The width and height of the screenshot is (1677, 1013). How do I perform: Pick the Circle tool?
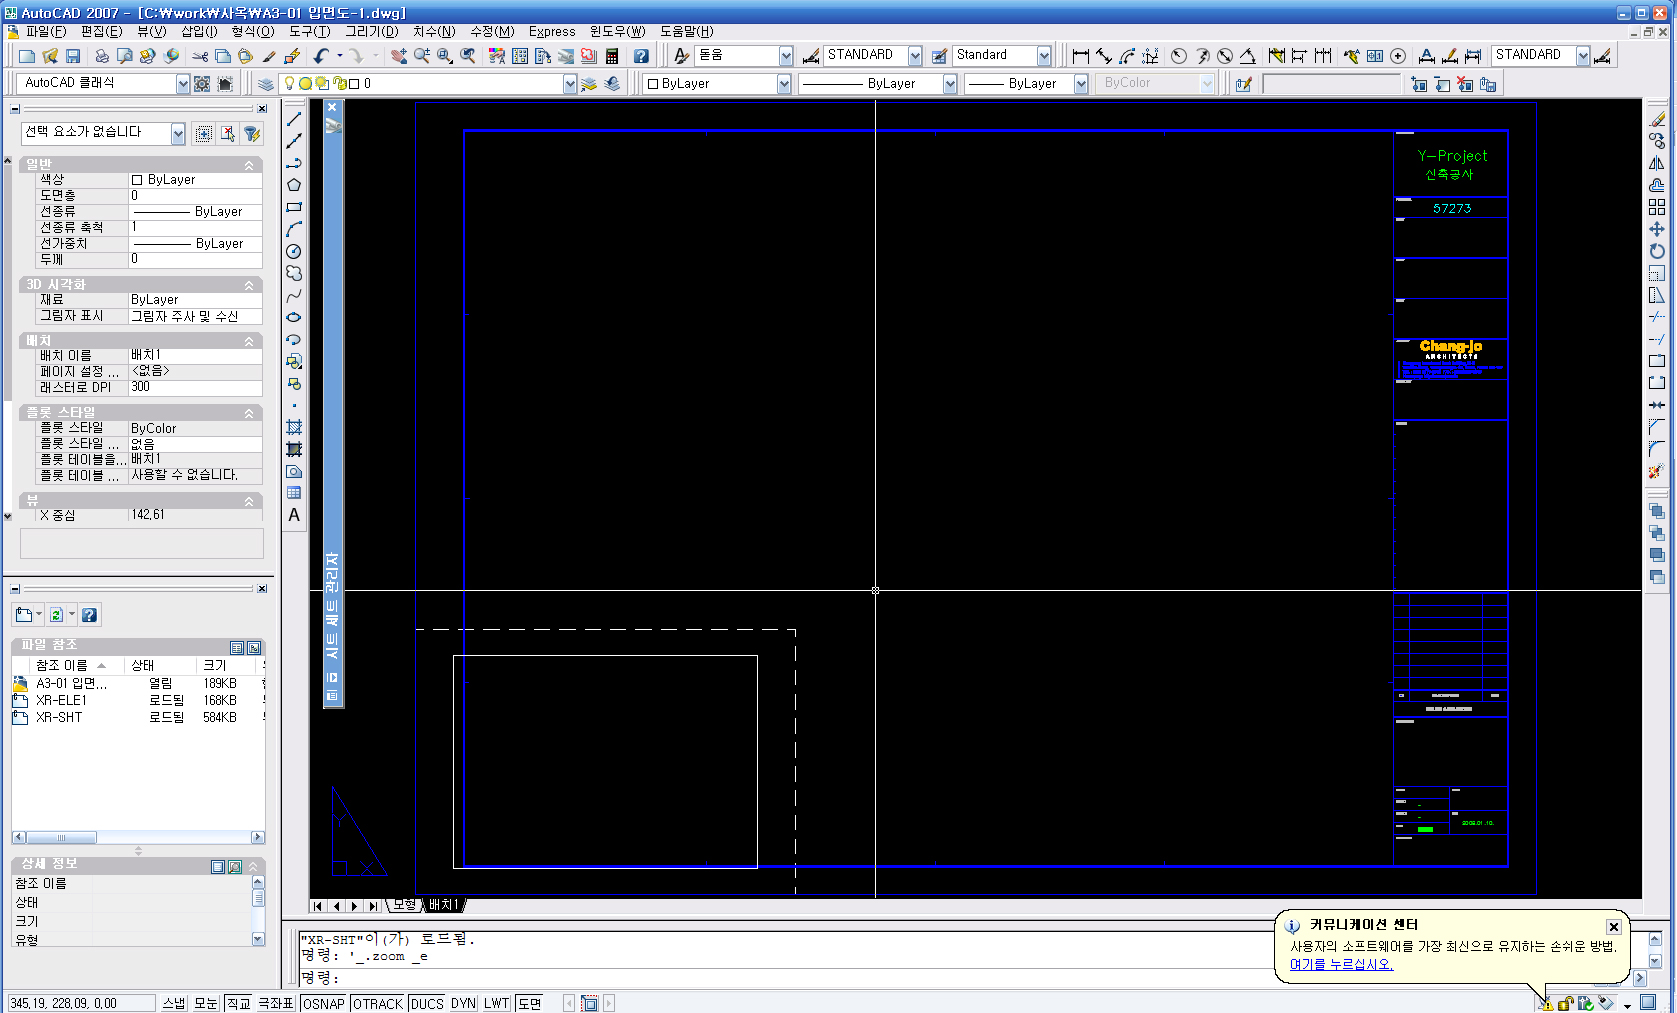294,251
